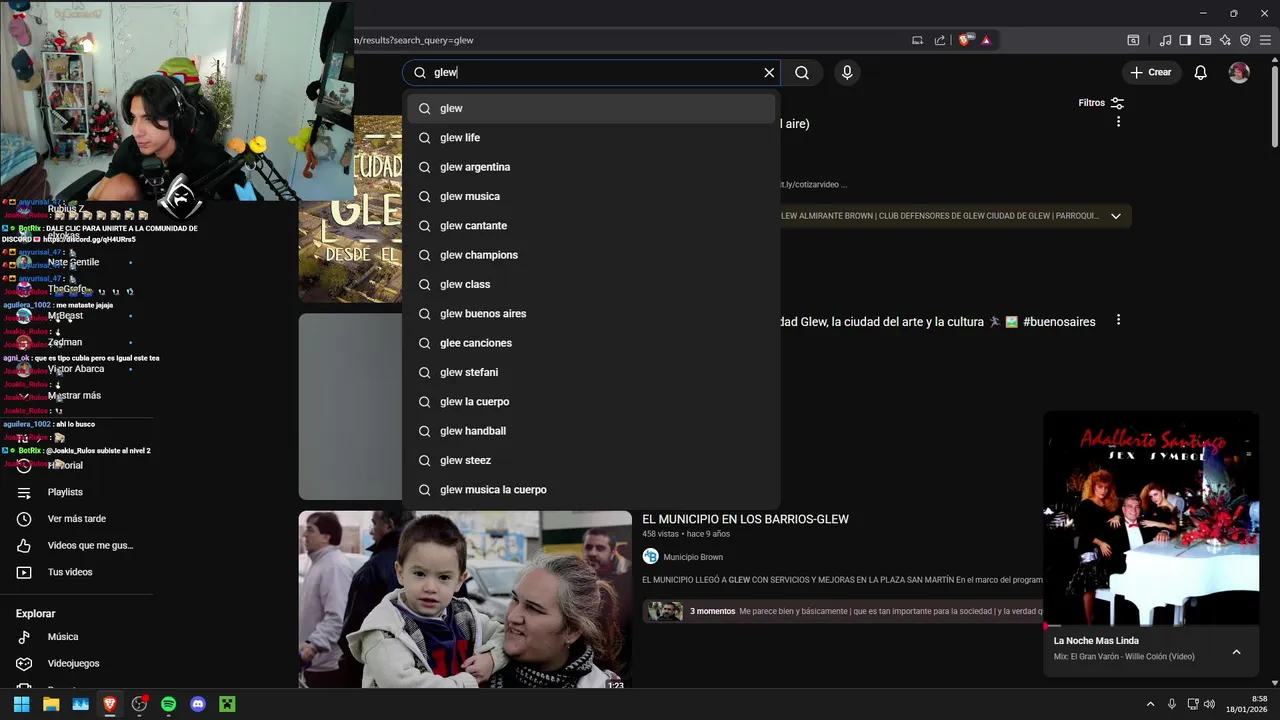Screen dimensions: 1280x720
Task: Click the clock icon for Ver más tarde
Action: [24, 519]
